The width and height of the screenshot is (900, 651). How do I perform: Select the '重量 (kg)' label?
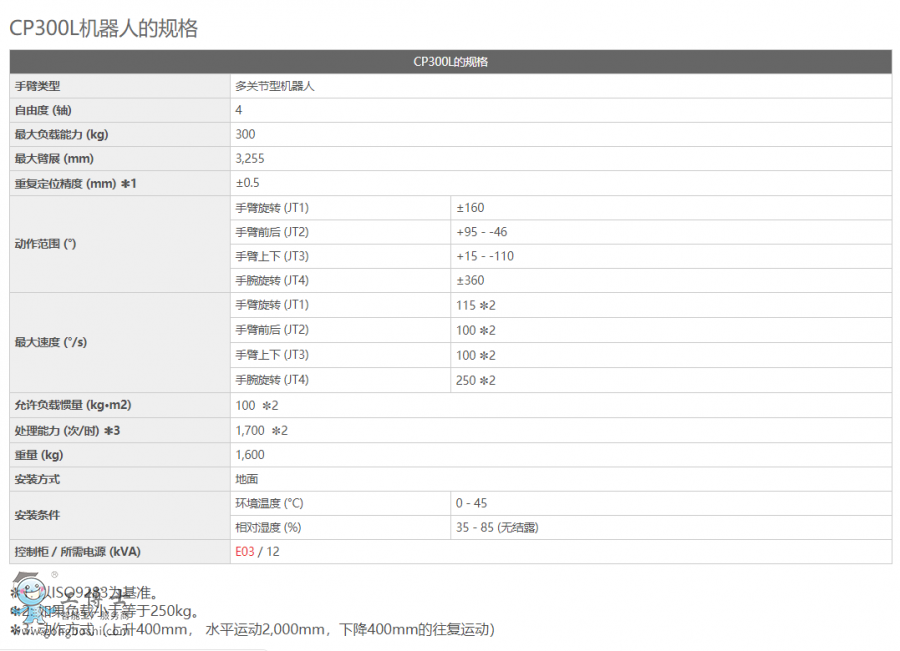(39, 455)
